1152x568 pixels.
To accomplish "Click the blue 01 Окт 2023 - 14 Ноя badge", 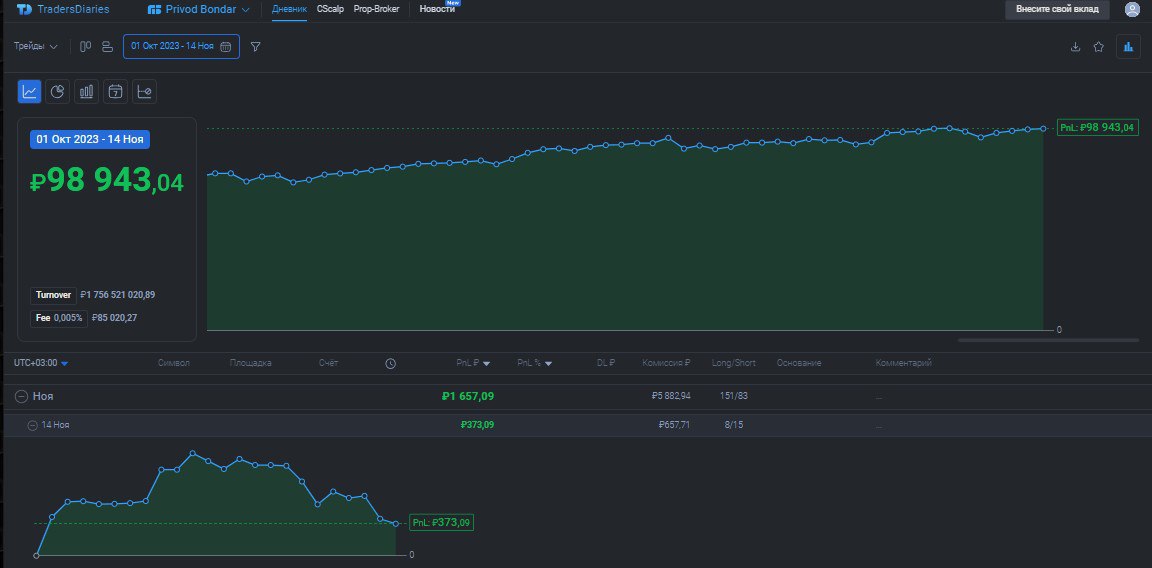I will [x=90, y=139].
